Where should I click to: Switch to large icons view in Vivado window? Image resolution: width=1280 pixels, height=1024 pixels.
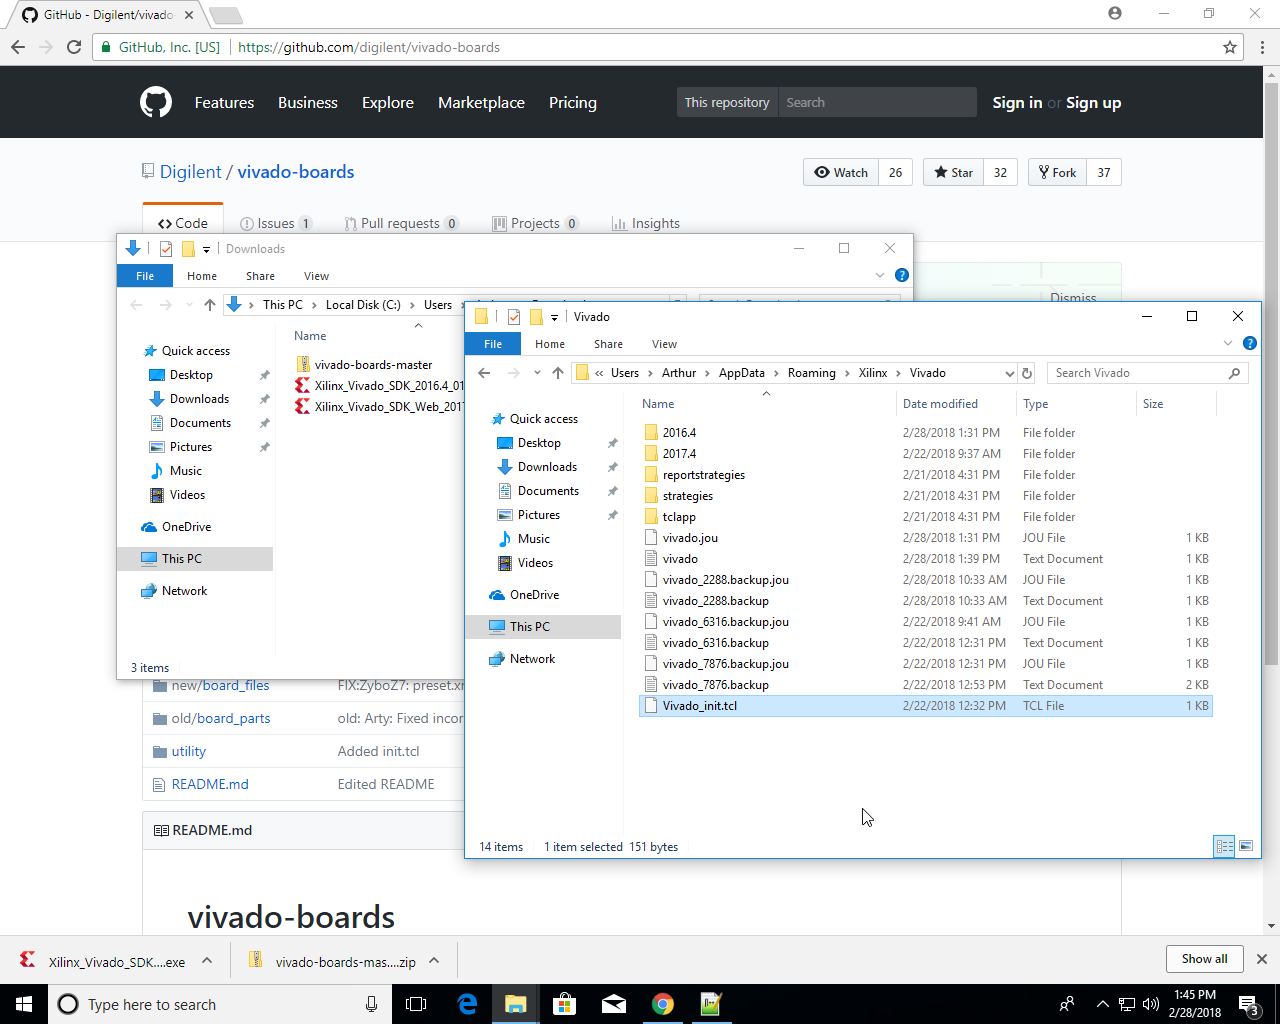click(1246, 846)
